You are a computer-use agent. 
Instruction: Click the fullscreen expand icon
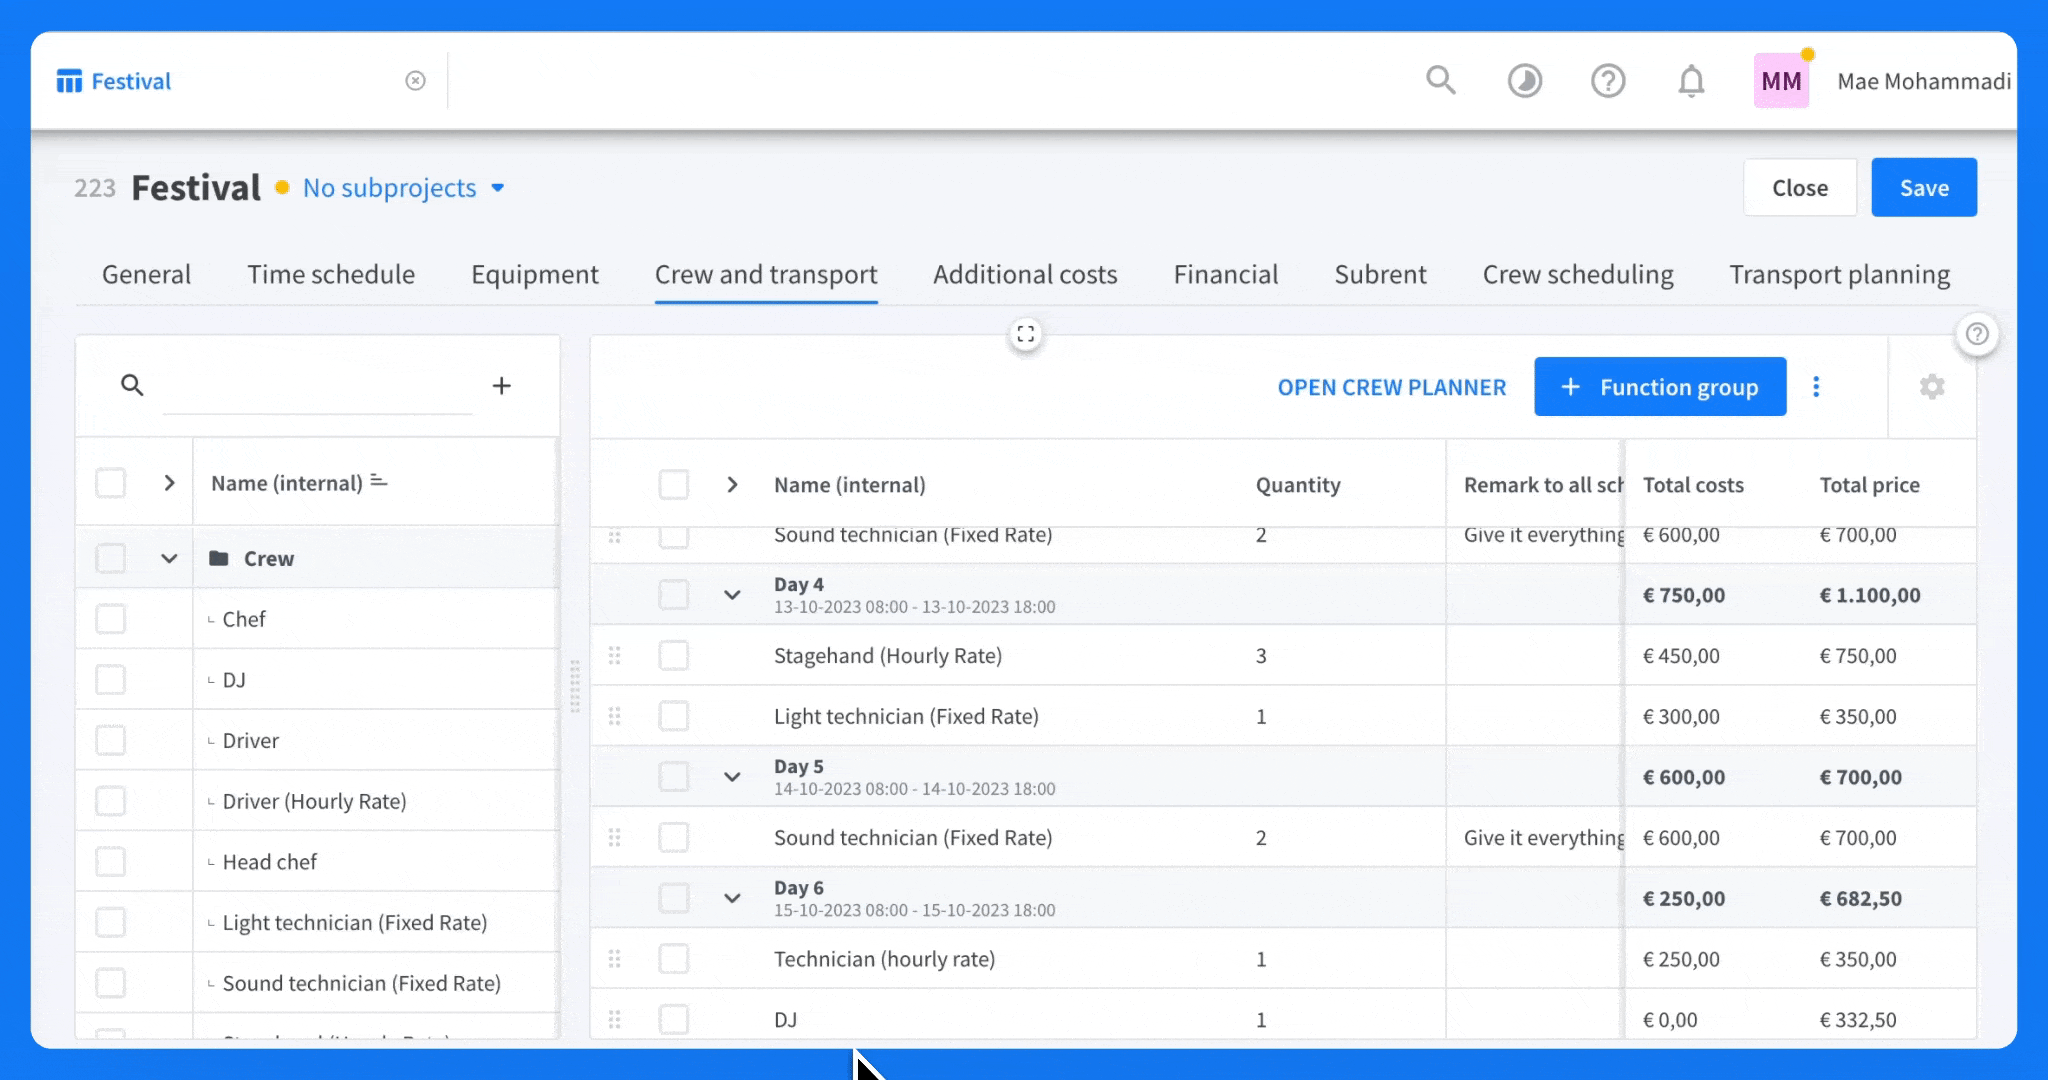point(1026,334)
